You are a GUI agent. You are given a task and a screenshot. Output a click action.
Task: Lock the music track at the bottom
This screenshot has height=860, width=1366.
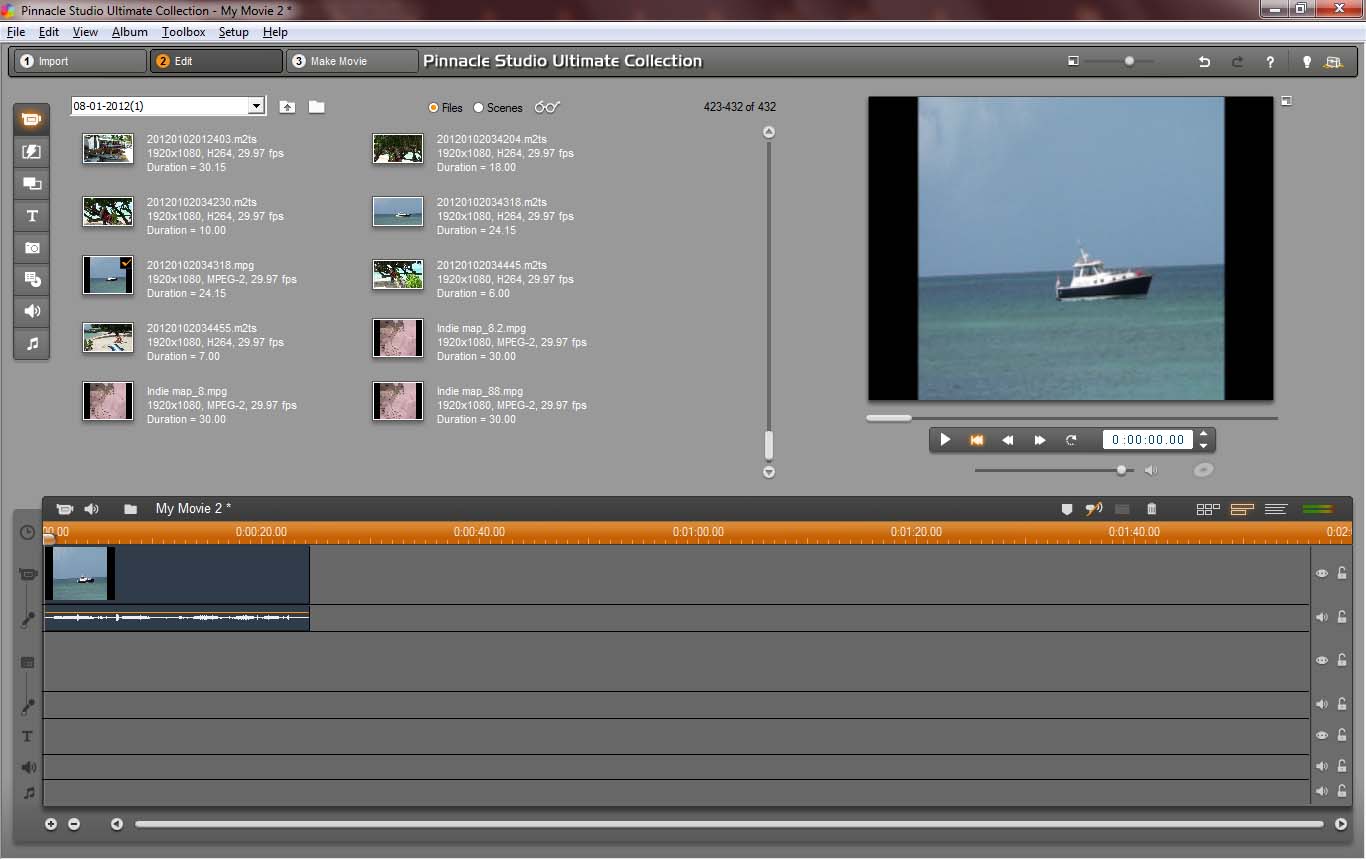tap(1342, 791)
